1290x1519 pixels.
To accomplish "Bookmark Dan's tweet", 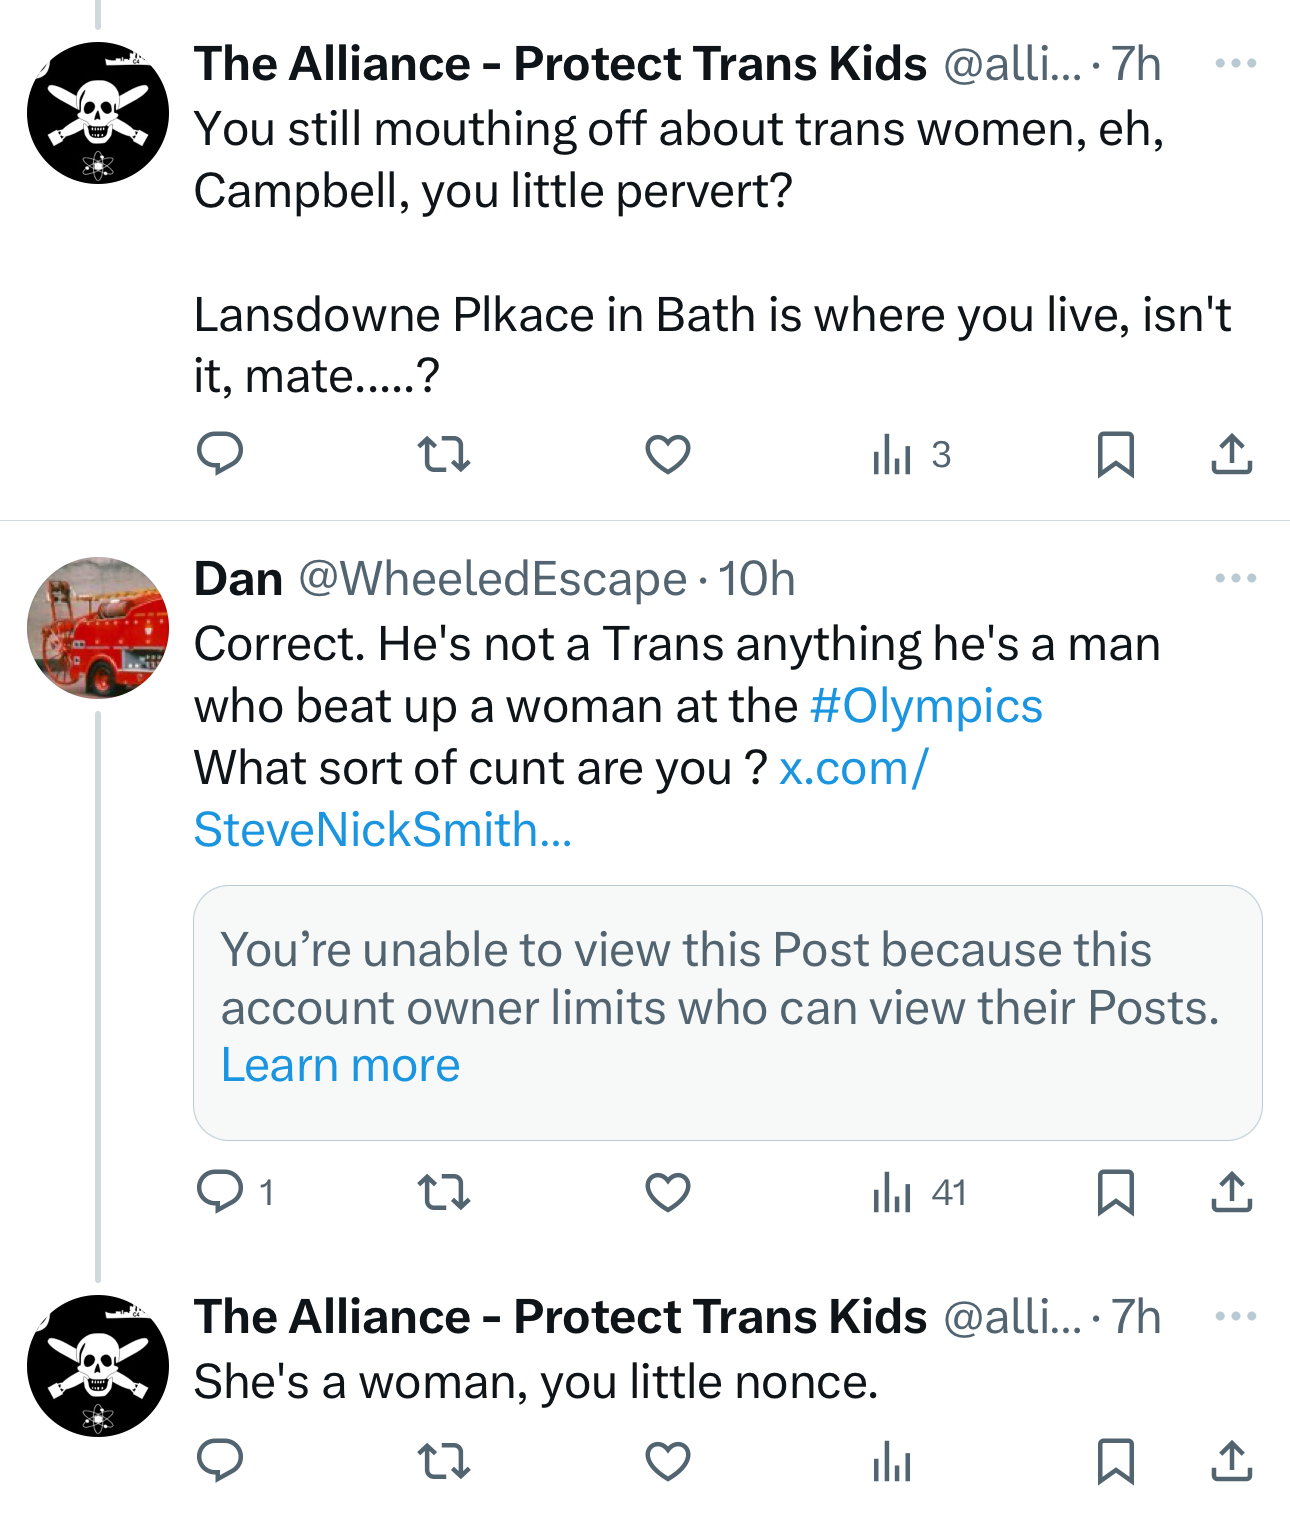I will coord(1115,1192).
